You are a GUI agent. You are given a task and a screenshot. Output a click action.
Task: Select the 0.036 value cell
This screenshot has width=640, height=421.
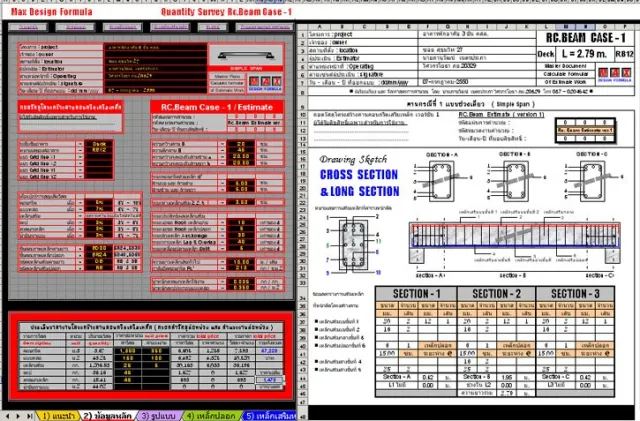pos(241,281)
